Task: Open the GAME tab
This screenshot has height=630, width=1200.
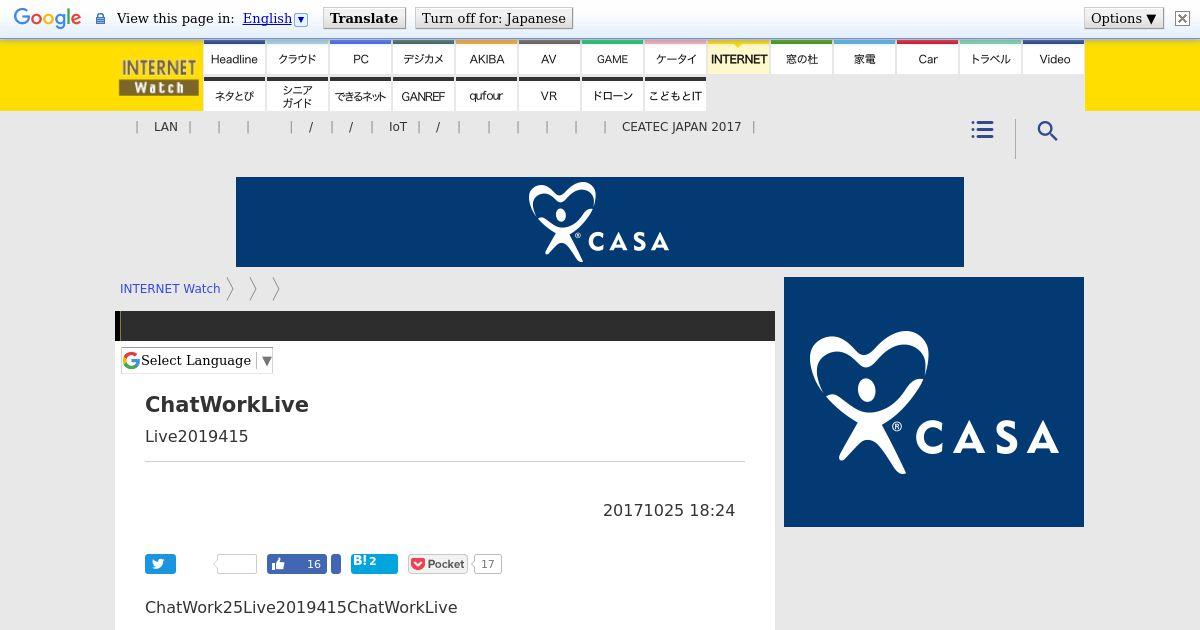Action: 612,59
